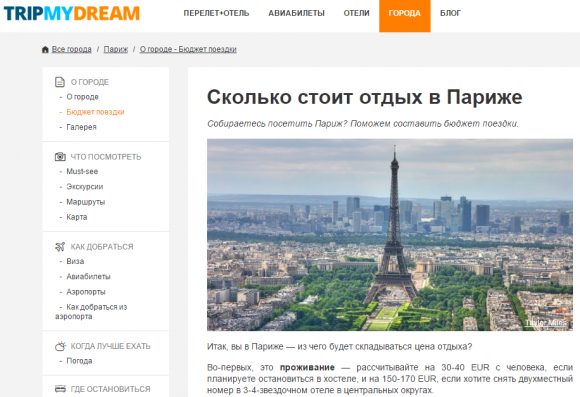Click the КАК ДОБРАТЬСЯ section heading
The width and height of the screenshot is (580, 397).
102,247
